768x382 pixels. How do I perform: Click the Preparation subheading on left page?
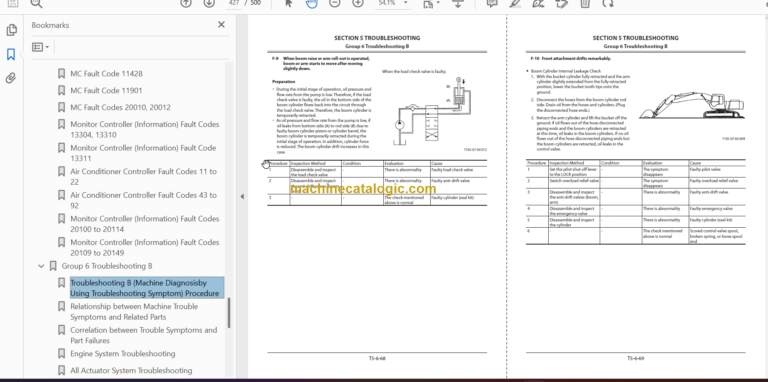pos(284,82)
